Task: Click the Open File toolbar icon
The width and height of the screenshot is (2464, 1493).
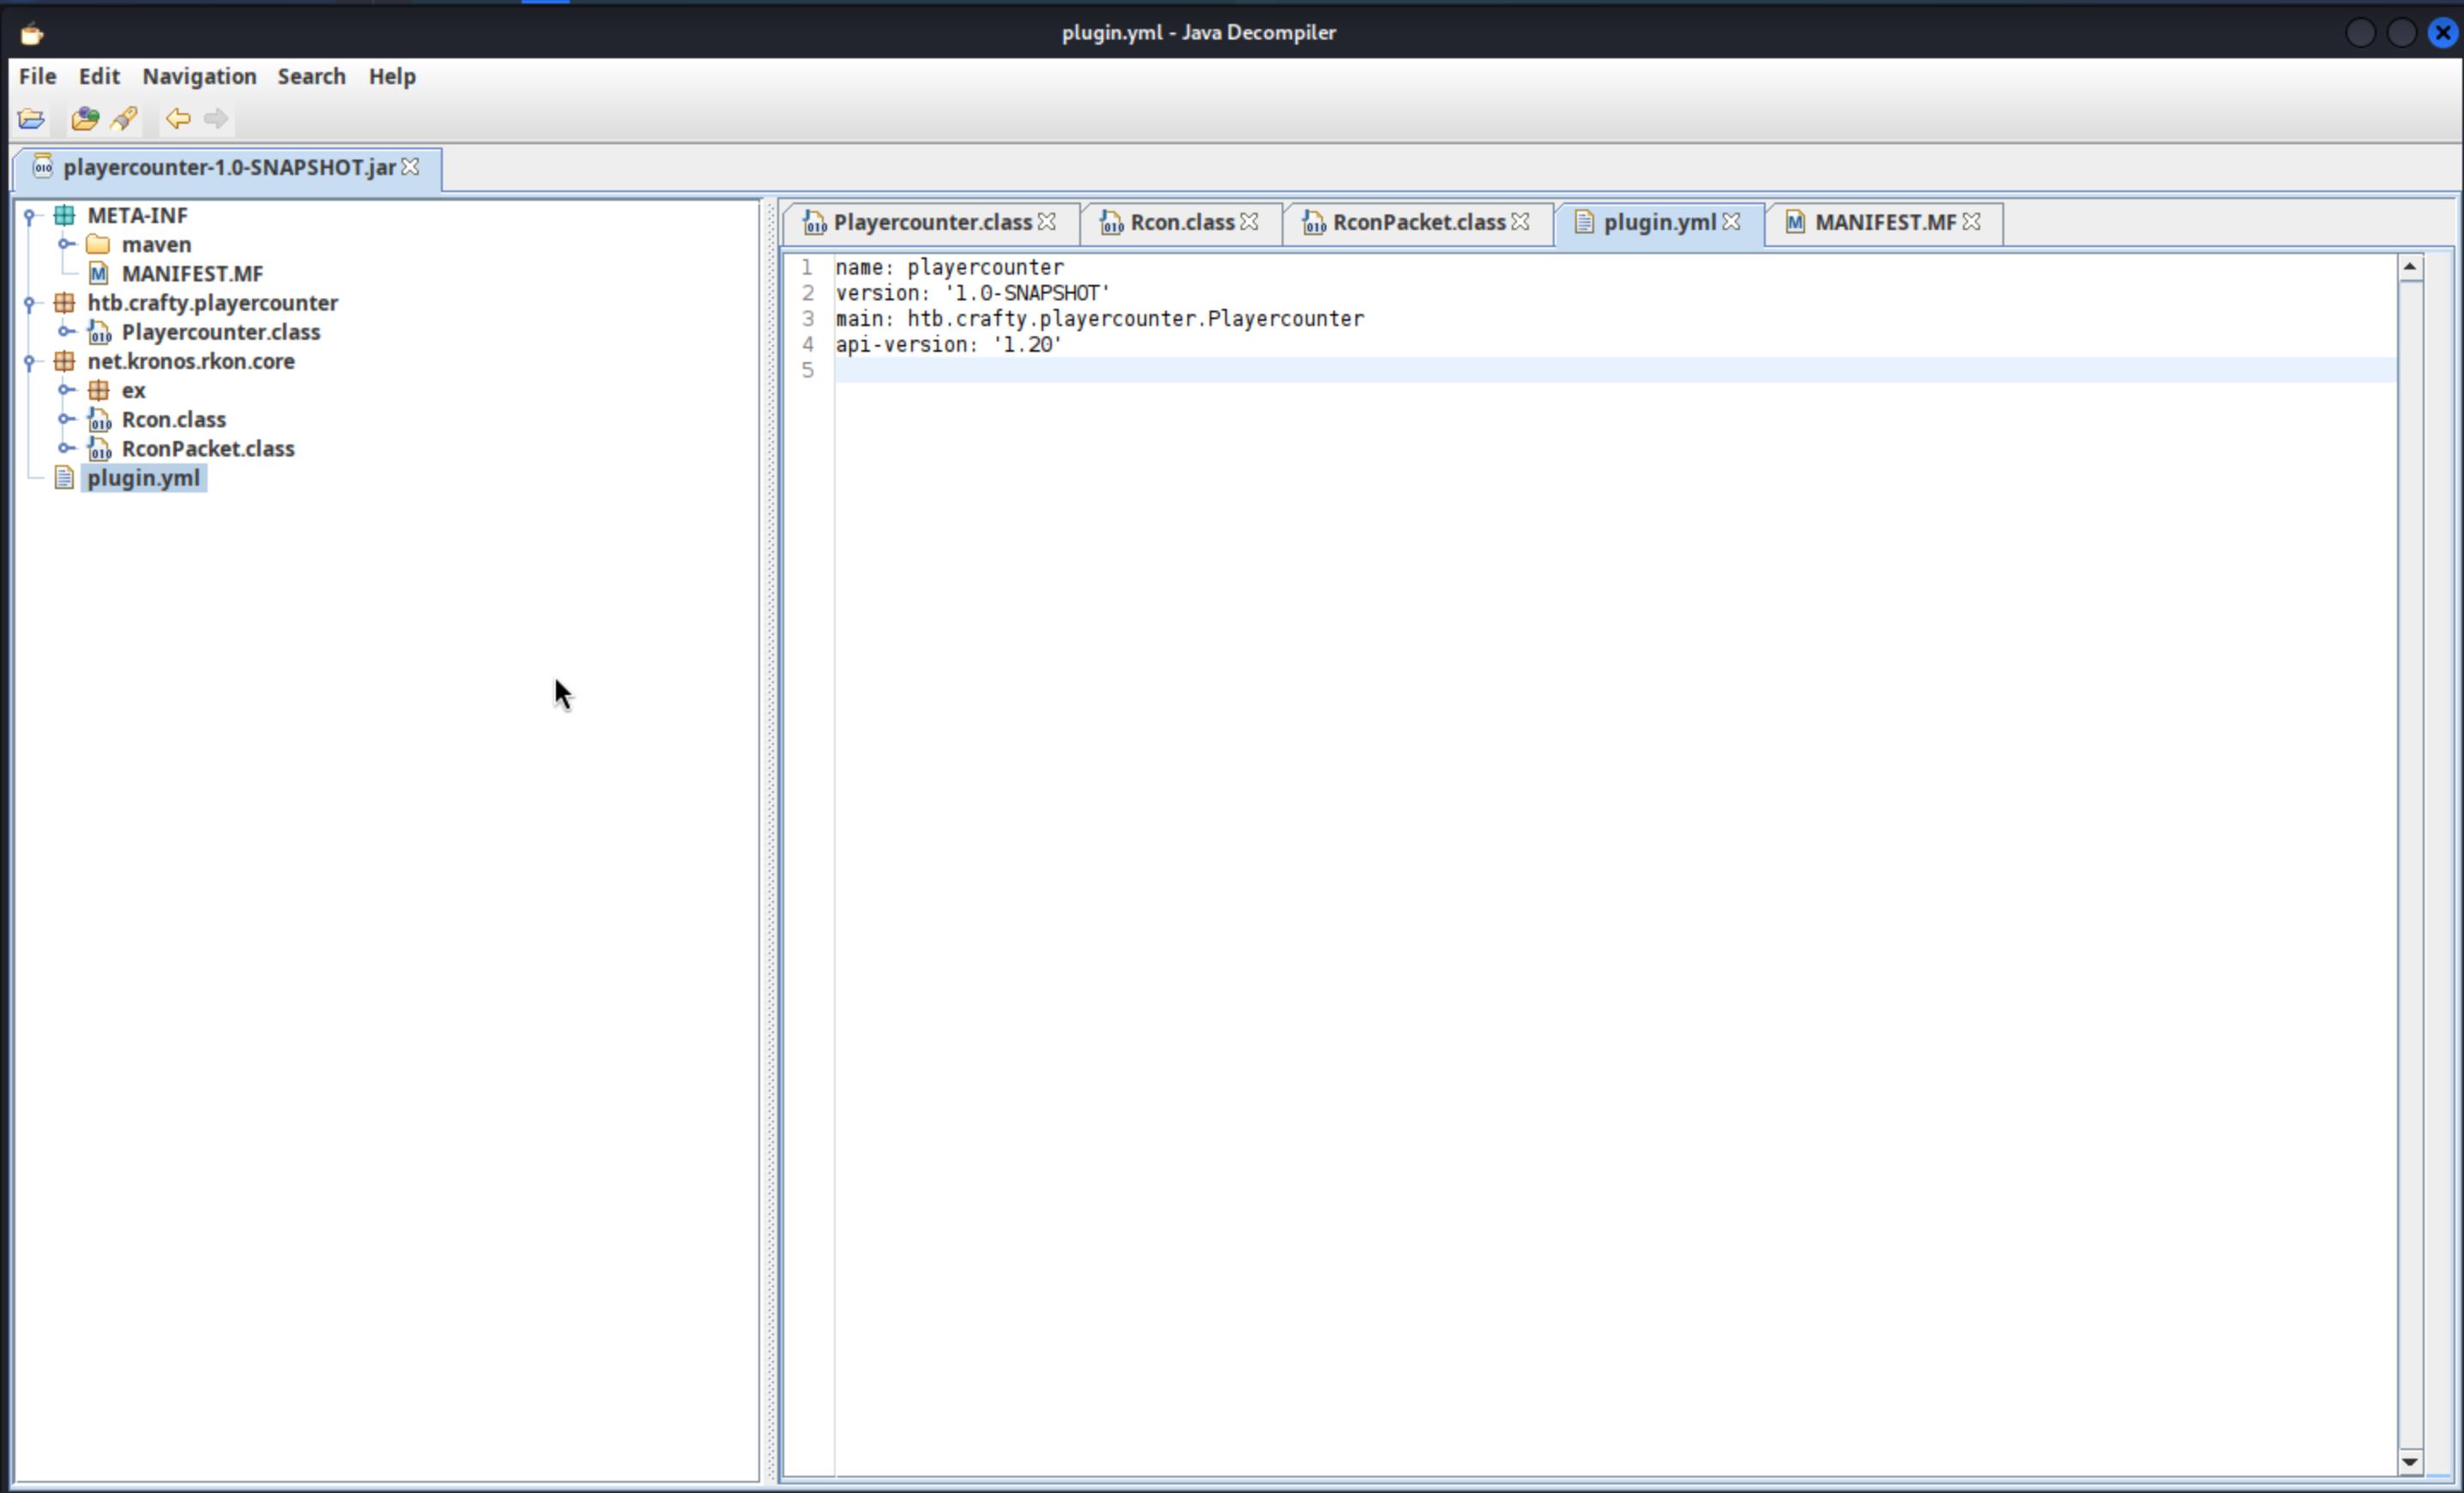Action: point(31,119)
